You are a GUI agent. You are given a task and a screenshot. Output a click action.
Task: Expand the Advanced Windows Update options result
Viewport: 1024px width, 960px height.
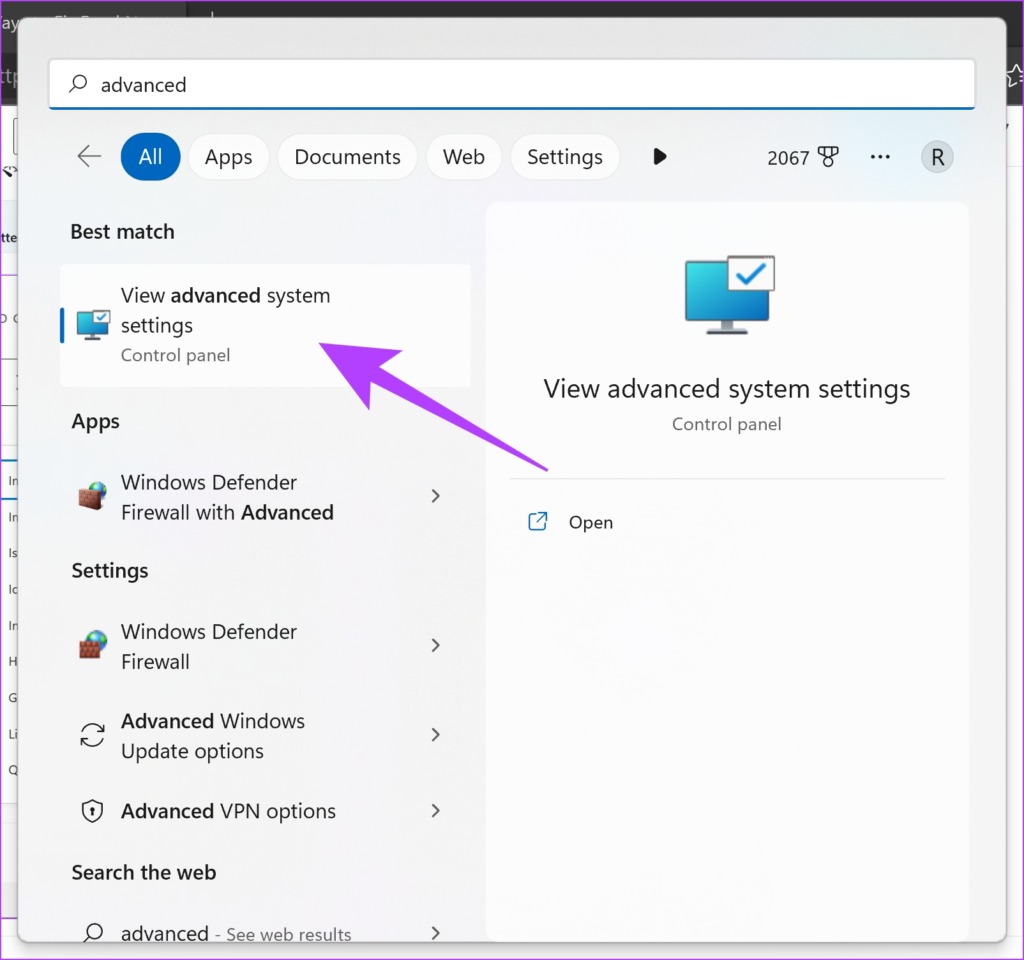435,735
